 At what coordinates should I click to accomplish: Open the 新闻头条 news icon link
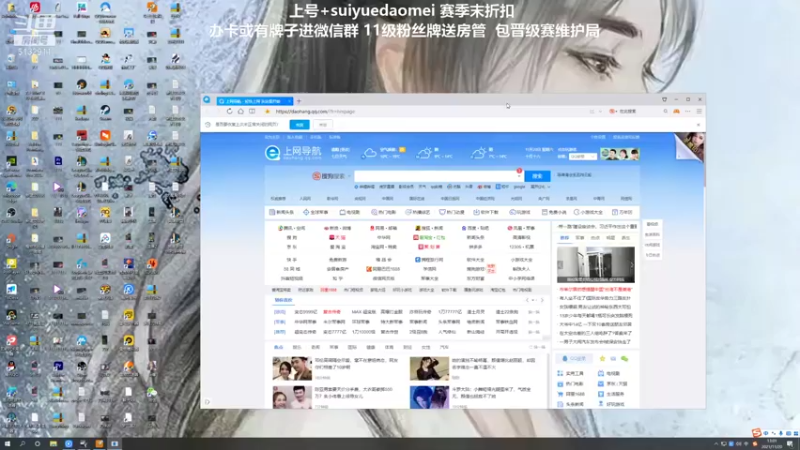tap(281, 212)
